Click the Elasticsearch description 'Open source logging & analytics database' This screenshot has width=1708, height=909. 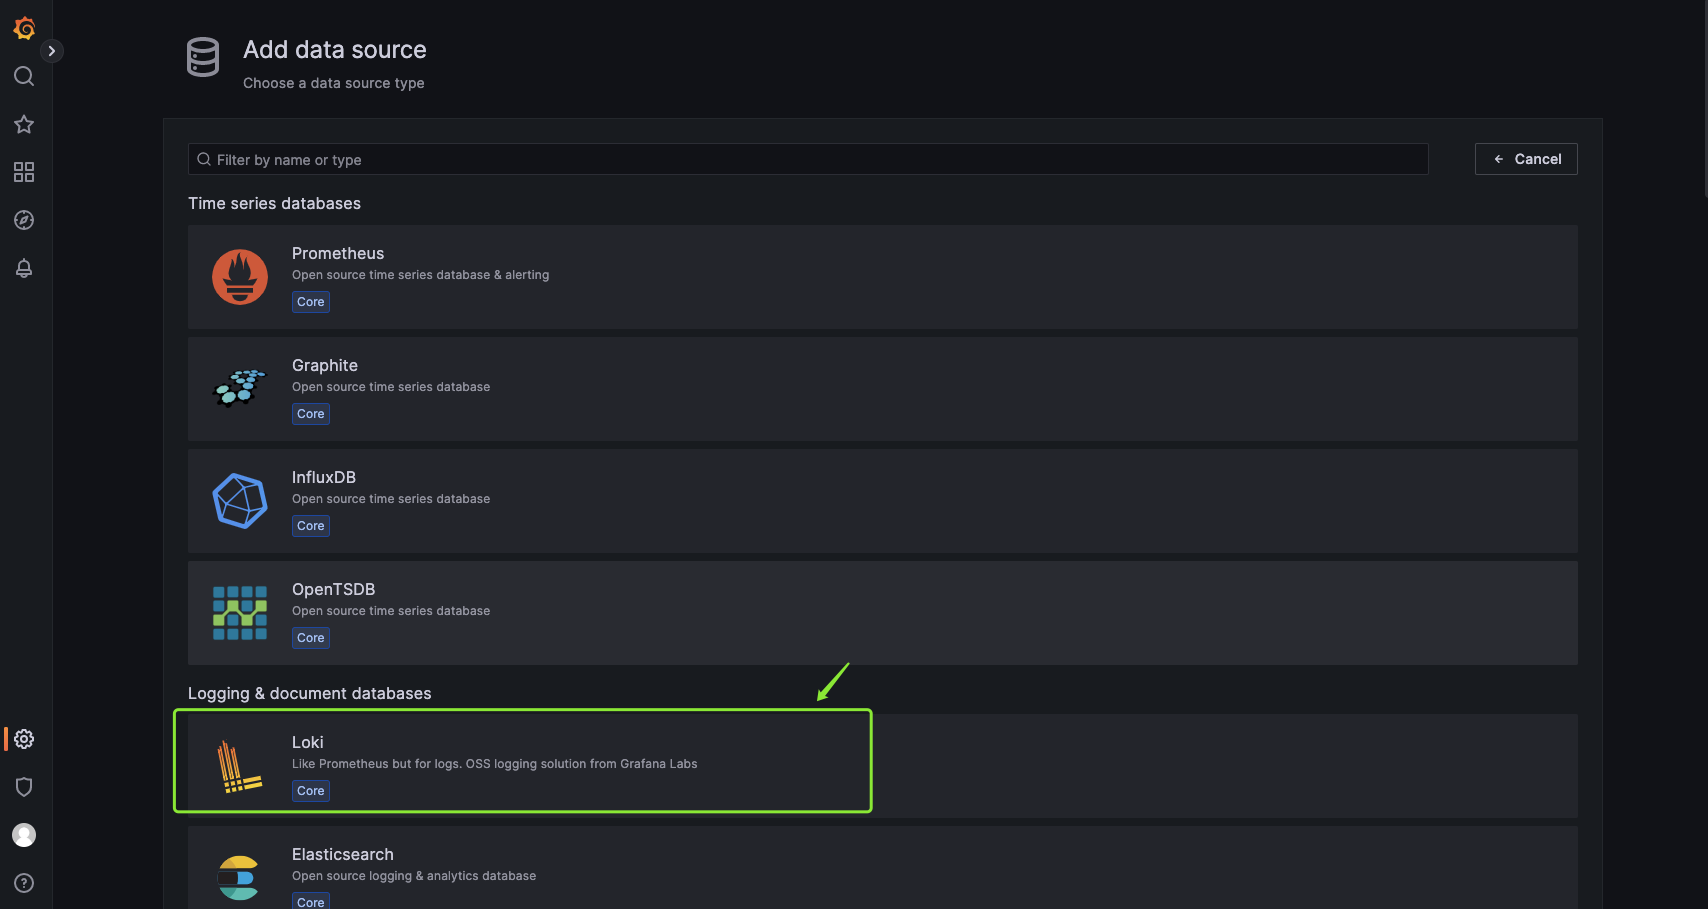click(414, 876)
